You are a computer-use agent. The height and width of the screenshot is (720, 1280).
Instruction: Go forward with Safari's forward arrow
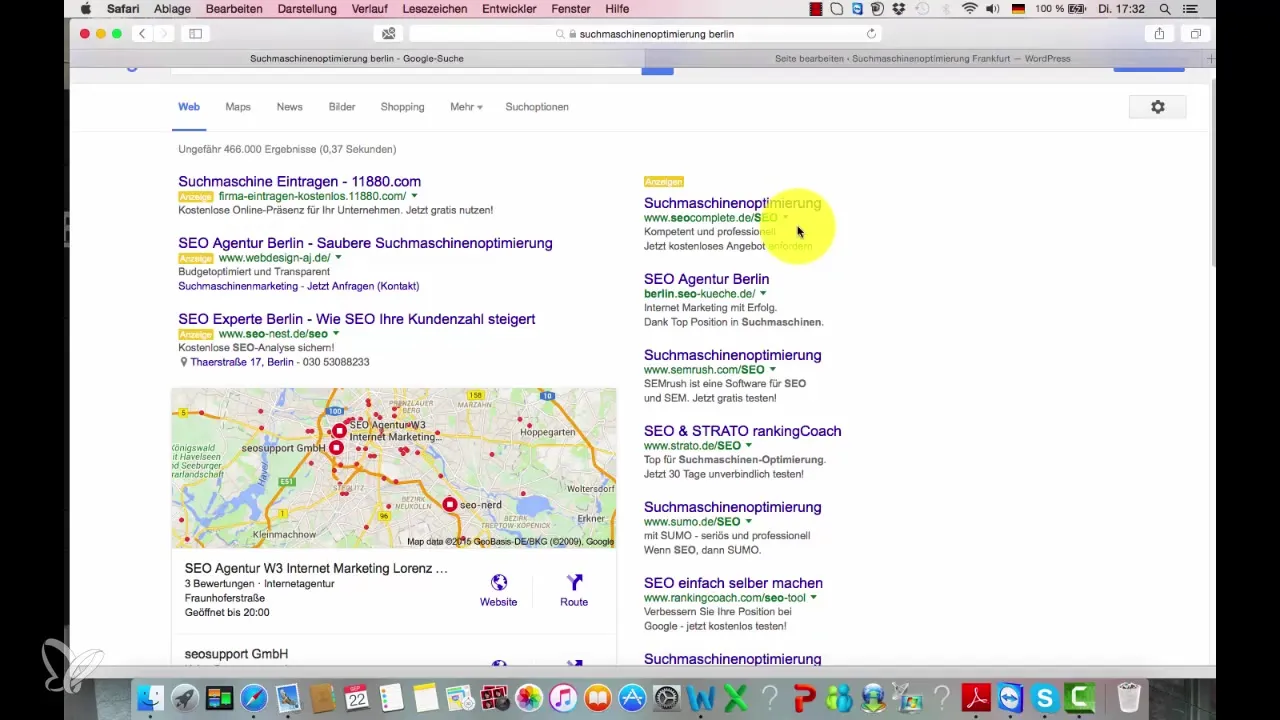[163, 33]
